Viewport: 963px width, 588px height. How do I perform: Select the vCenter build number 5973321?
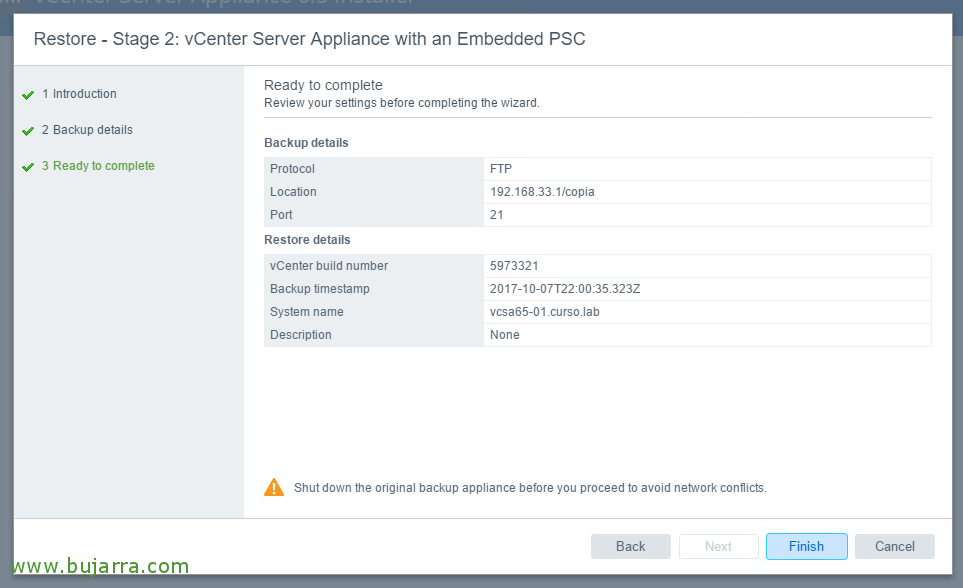coord(514,265)
